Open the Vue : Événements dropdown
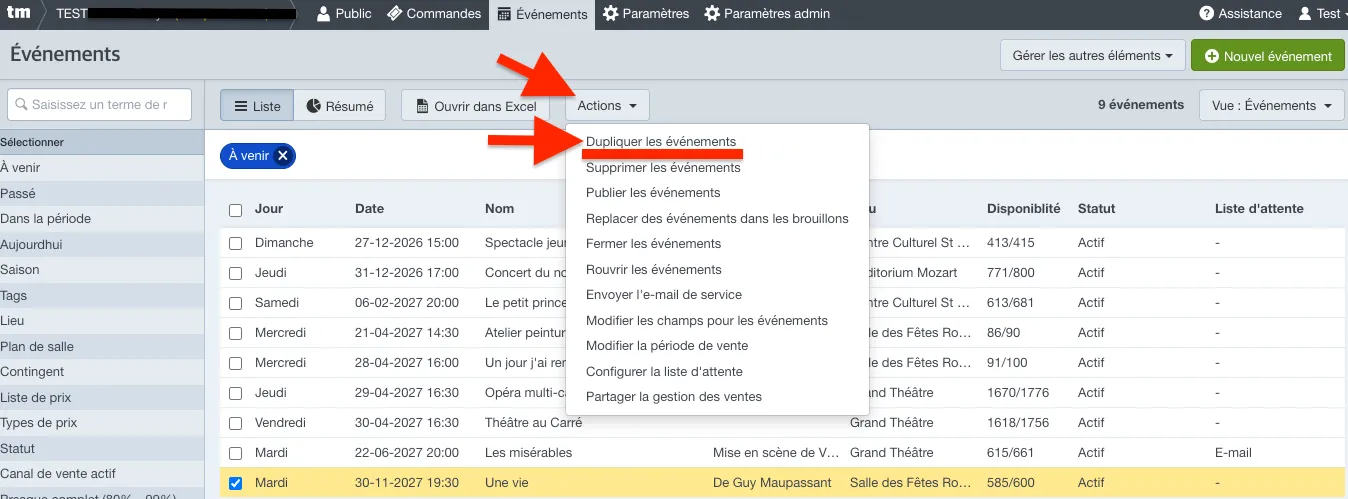The width and height of the screenshot is (1348, 499). [1272, 106]
